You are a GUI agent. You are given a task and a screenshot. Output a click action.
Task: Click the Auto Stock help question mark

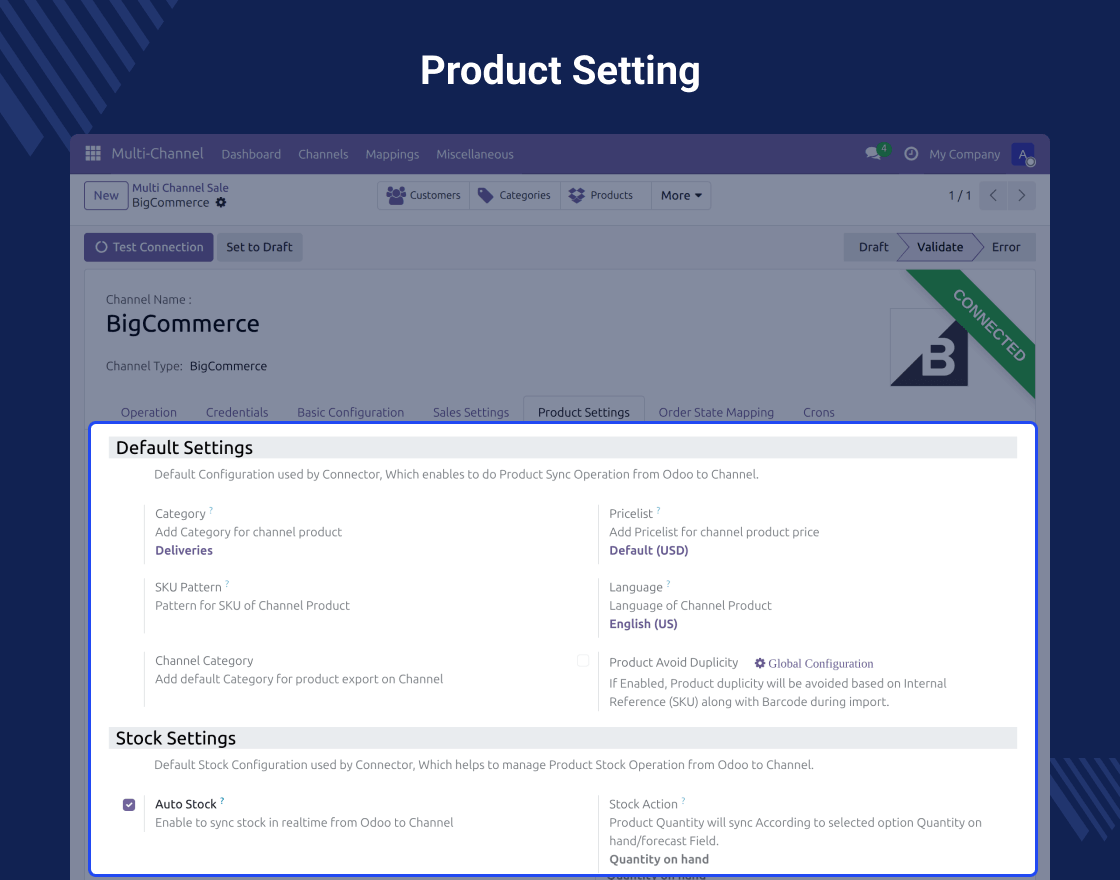click(222, 801)
